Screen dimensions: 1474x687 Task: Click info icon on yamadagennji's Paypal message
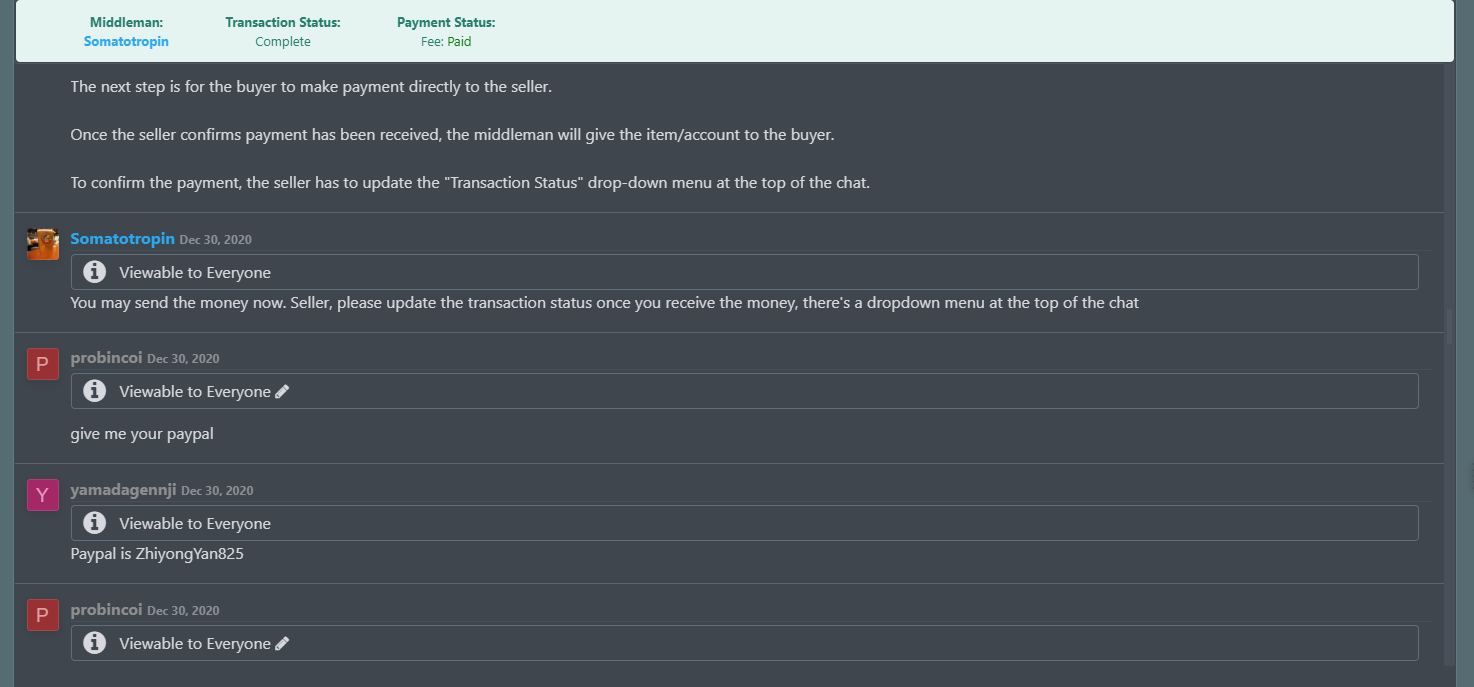(x=95, y=523)
